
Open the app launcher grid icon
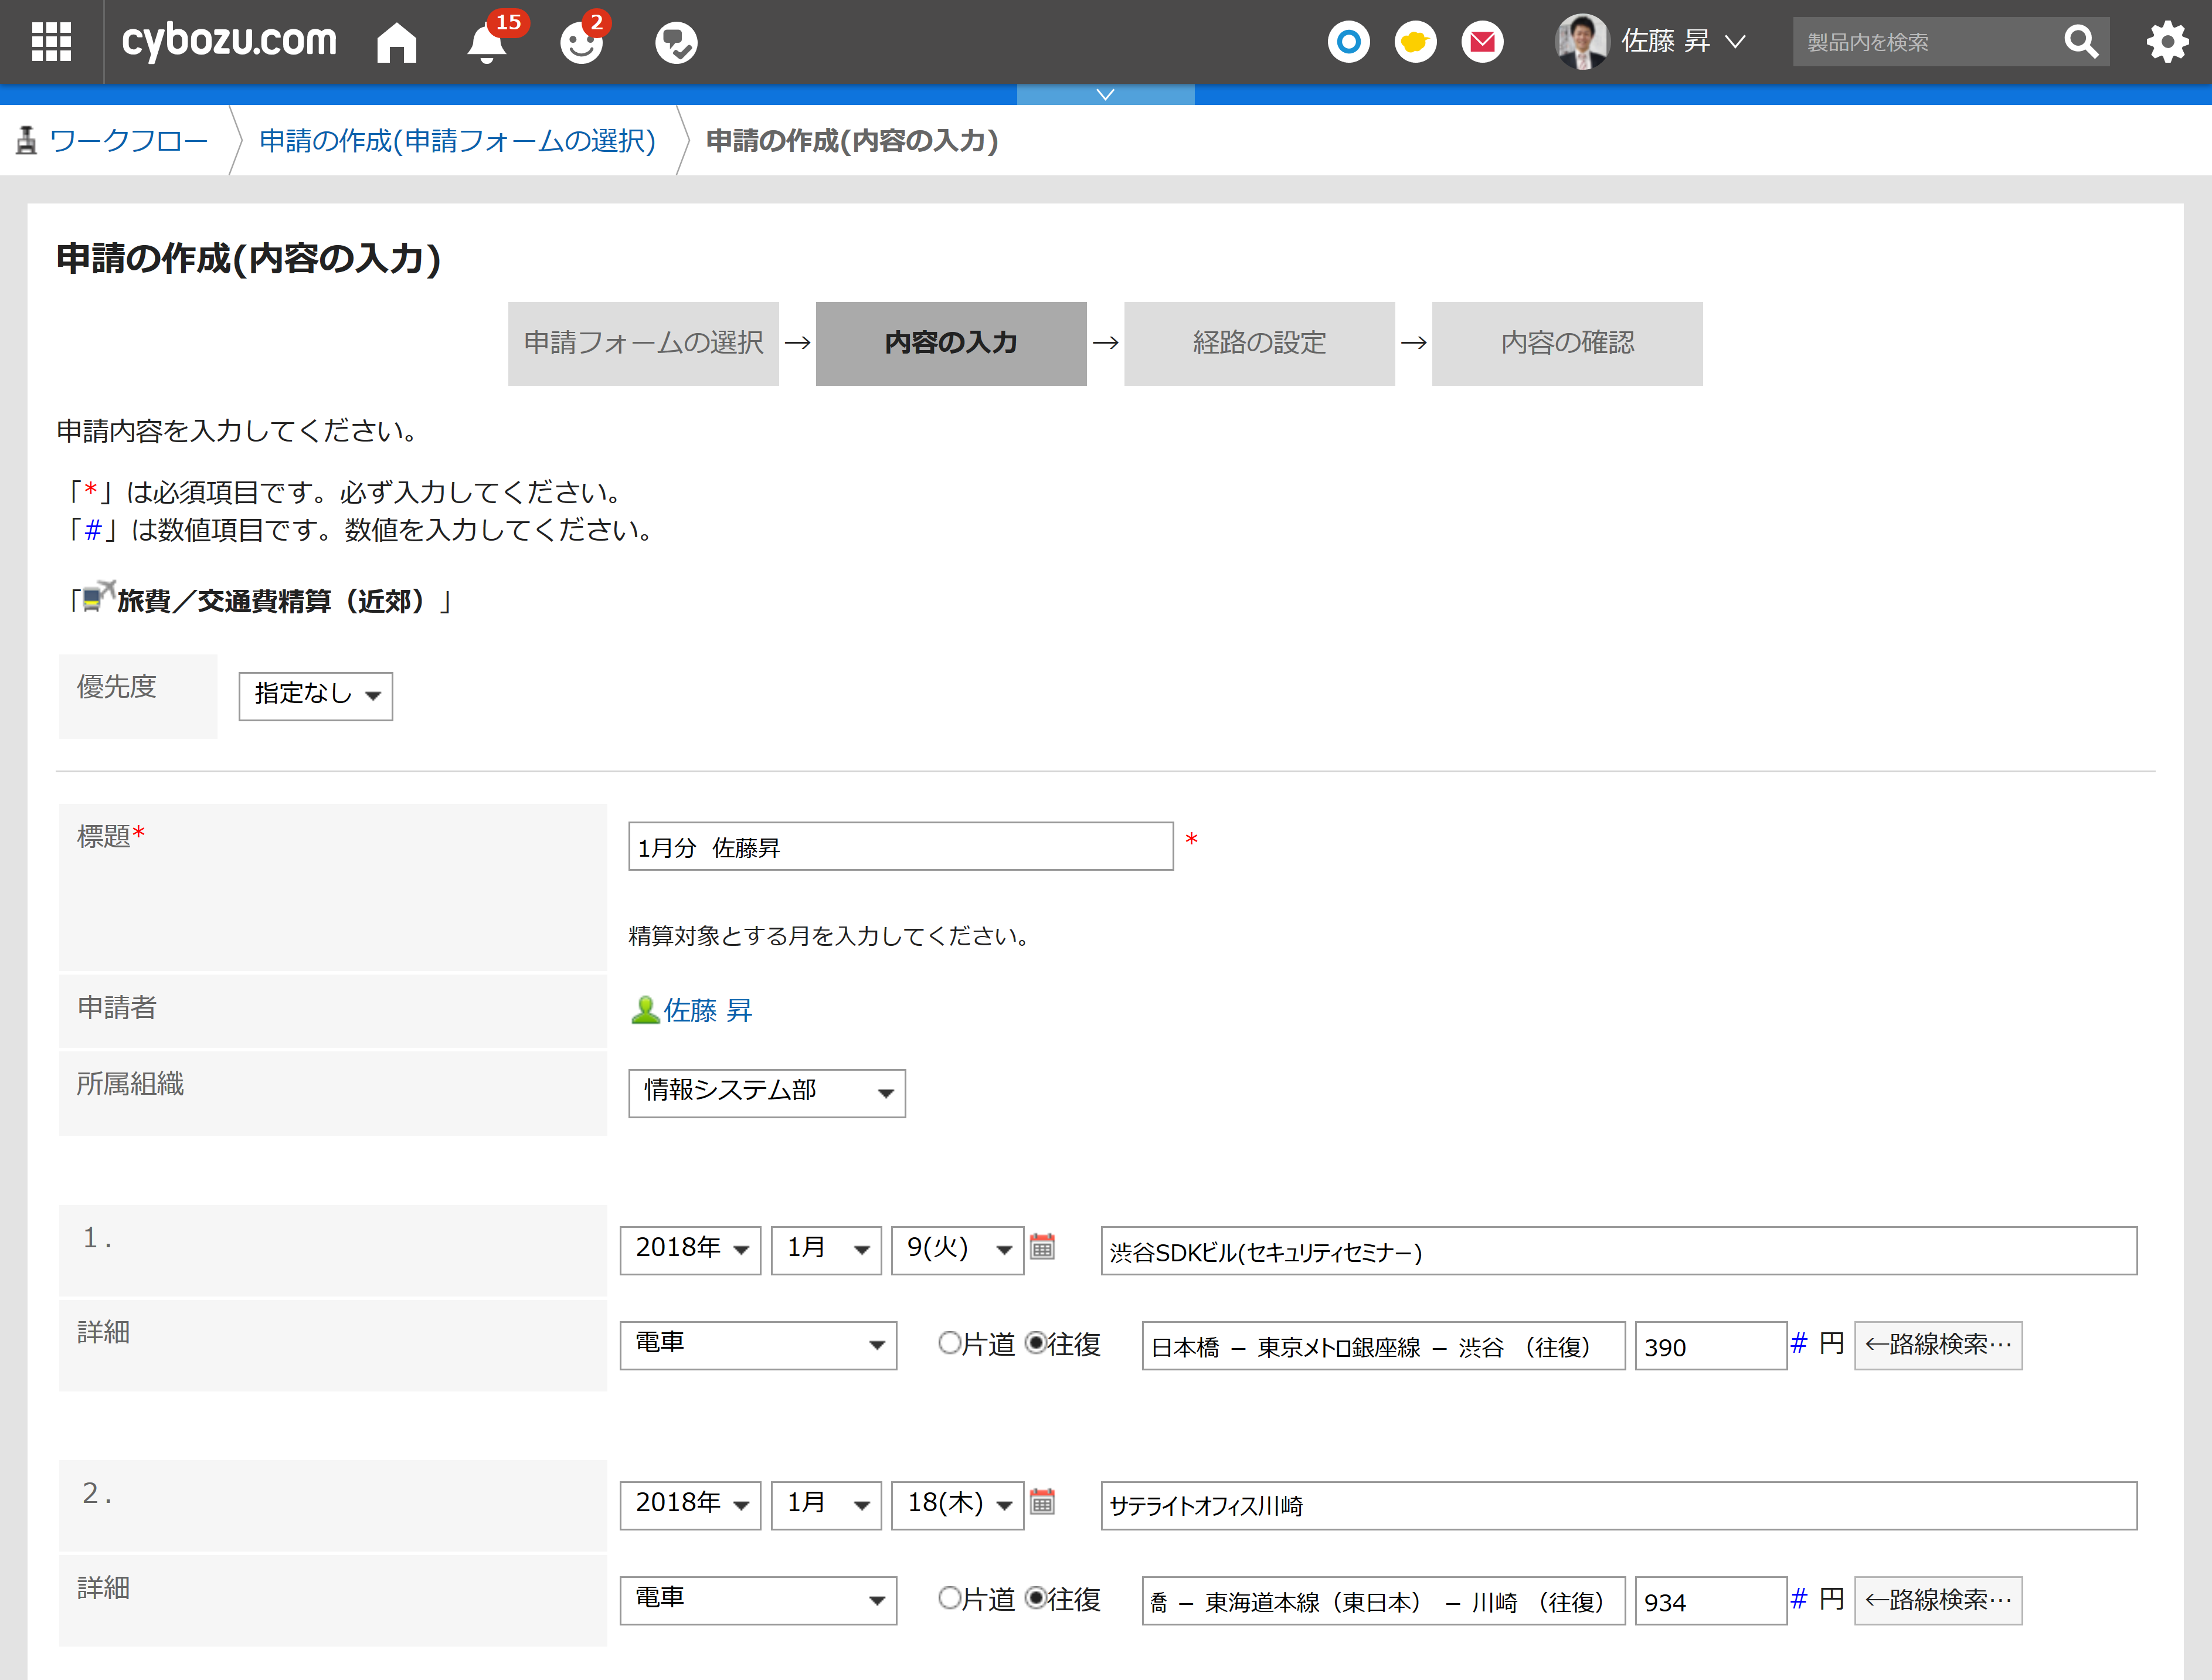tap(51, 42)
